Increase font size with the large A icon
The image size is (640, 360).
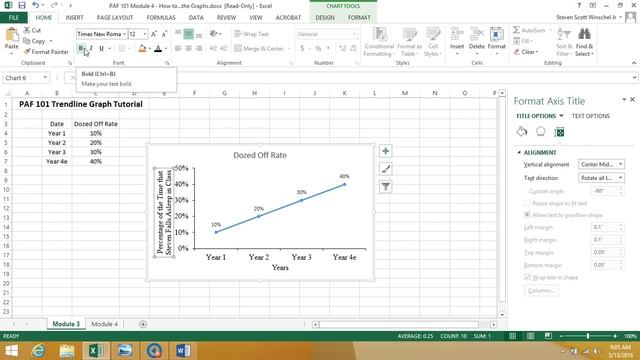[x=154, y=34]
